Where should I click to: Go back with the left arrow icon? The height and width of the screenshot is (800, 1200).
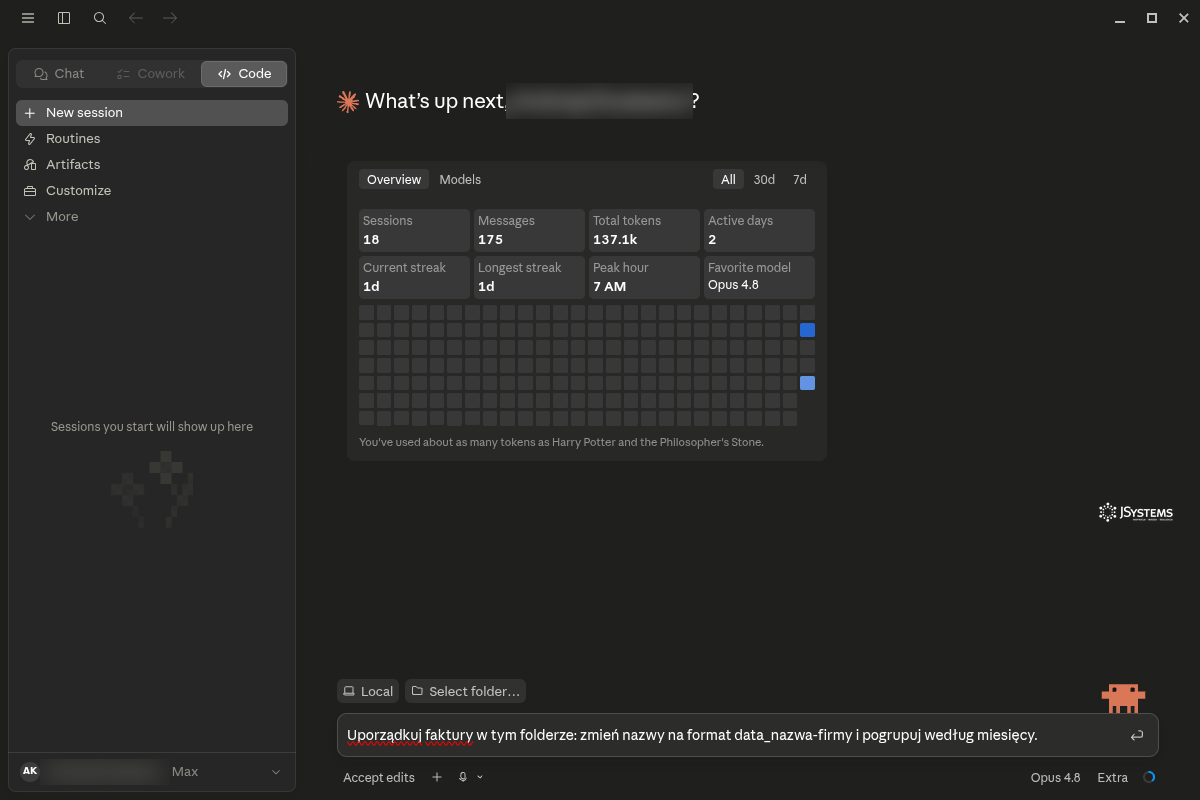(136, 18)
